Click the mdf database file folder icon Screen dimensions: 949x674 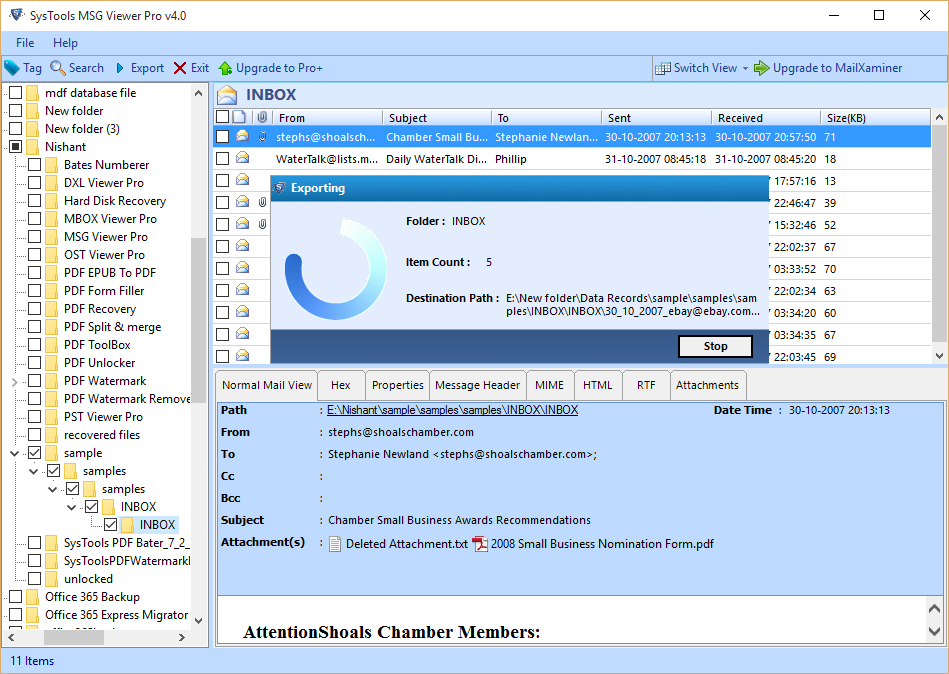coord(33,93)
